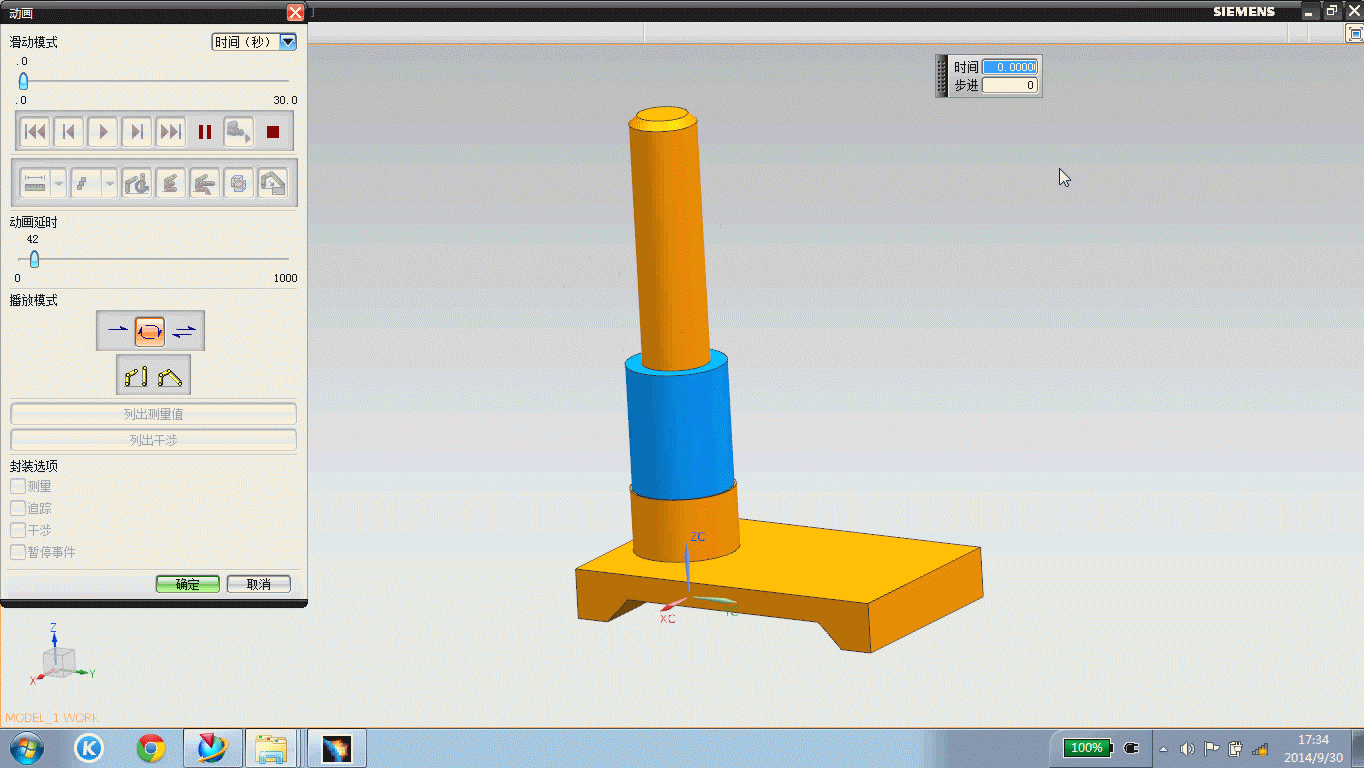Viewport: 1366px width, 768px height.
Task: Open the dark flame app on taskbar
Action: pyautogui.click(x=337, y=748)
